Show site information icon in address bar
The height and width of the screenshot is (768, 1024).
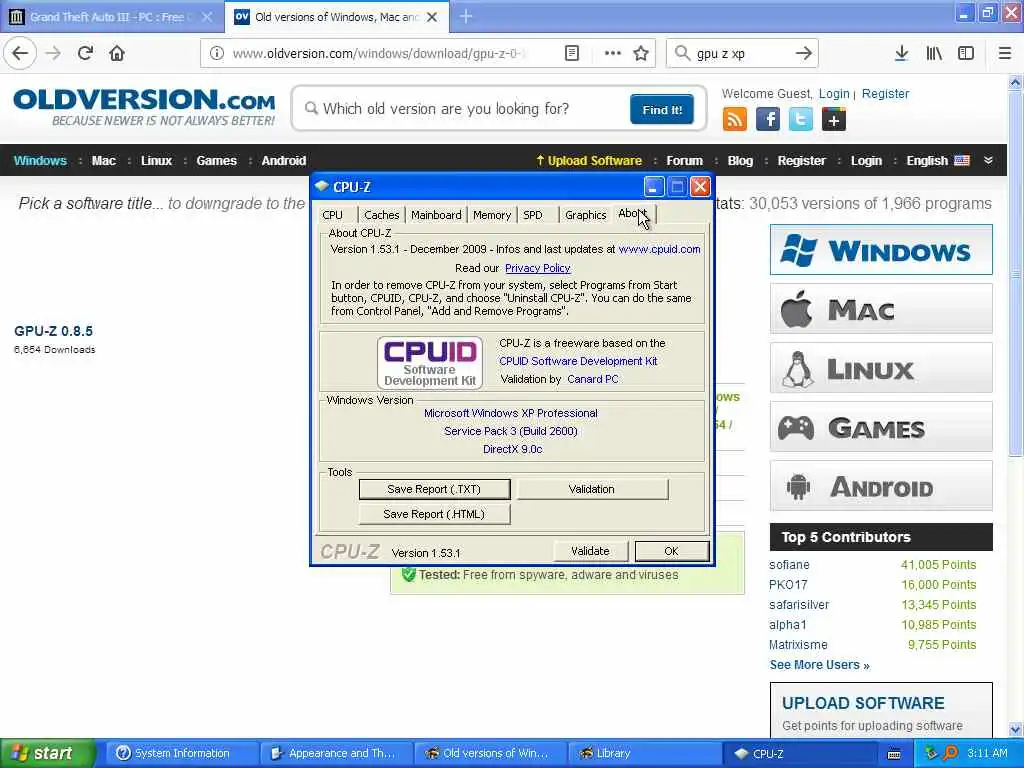pyautogui.click(x=217, y=54)
